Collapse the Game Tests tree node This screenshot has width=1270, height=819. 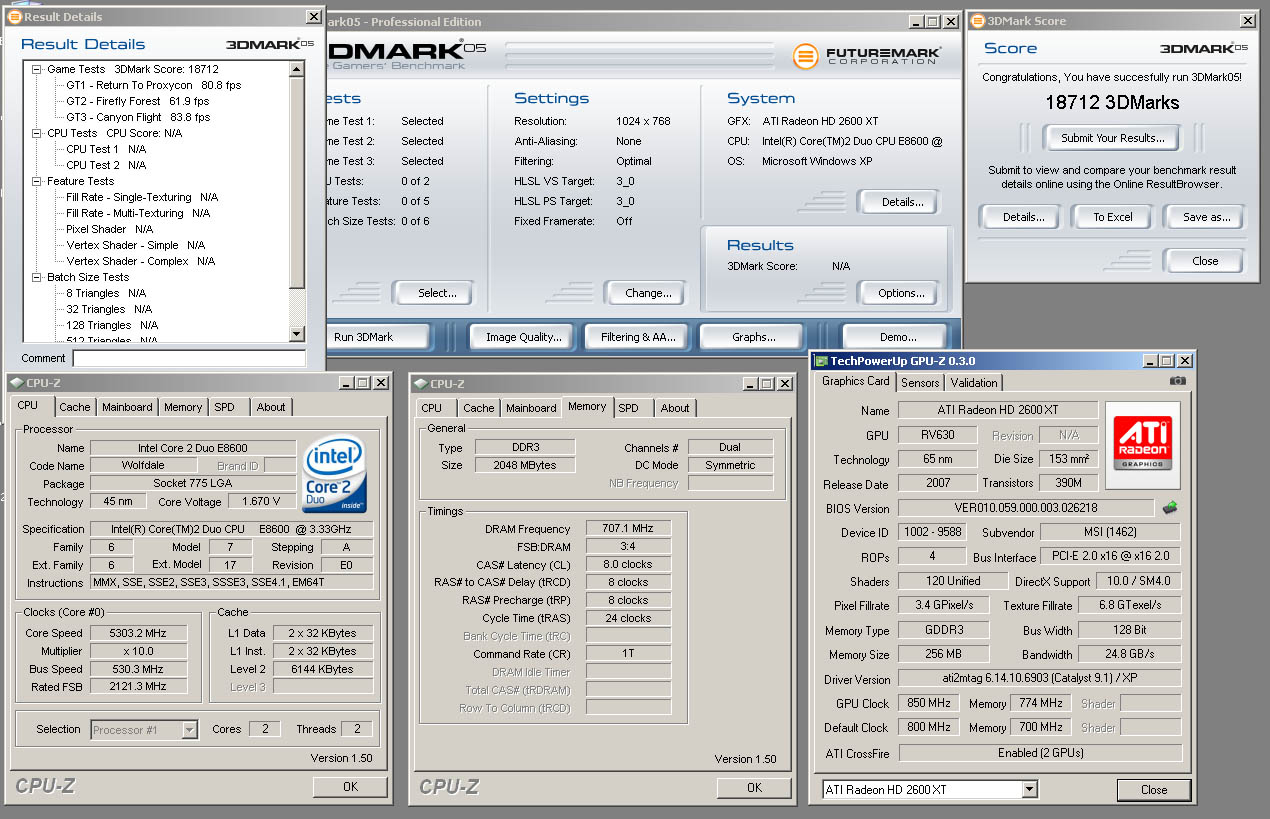tap(37, 69)
